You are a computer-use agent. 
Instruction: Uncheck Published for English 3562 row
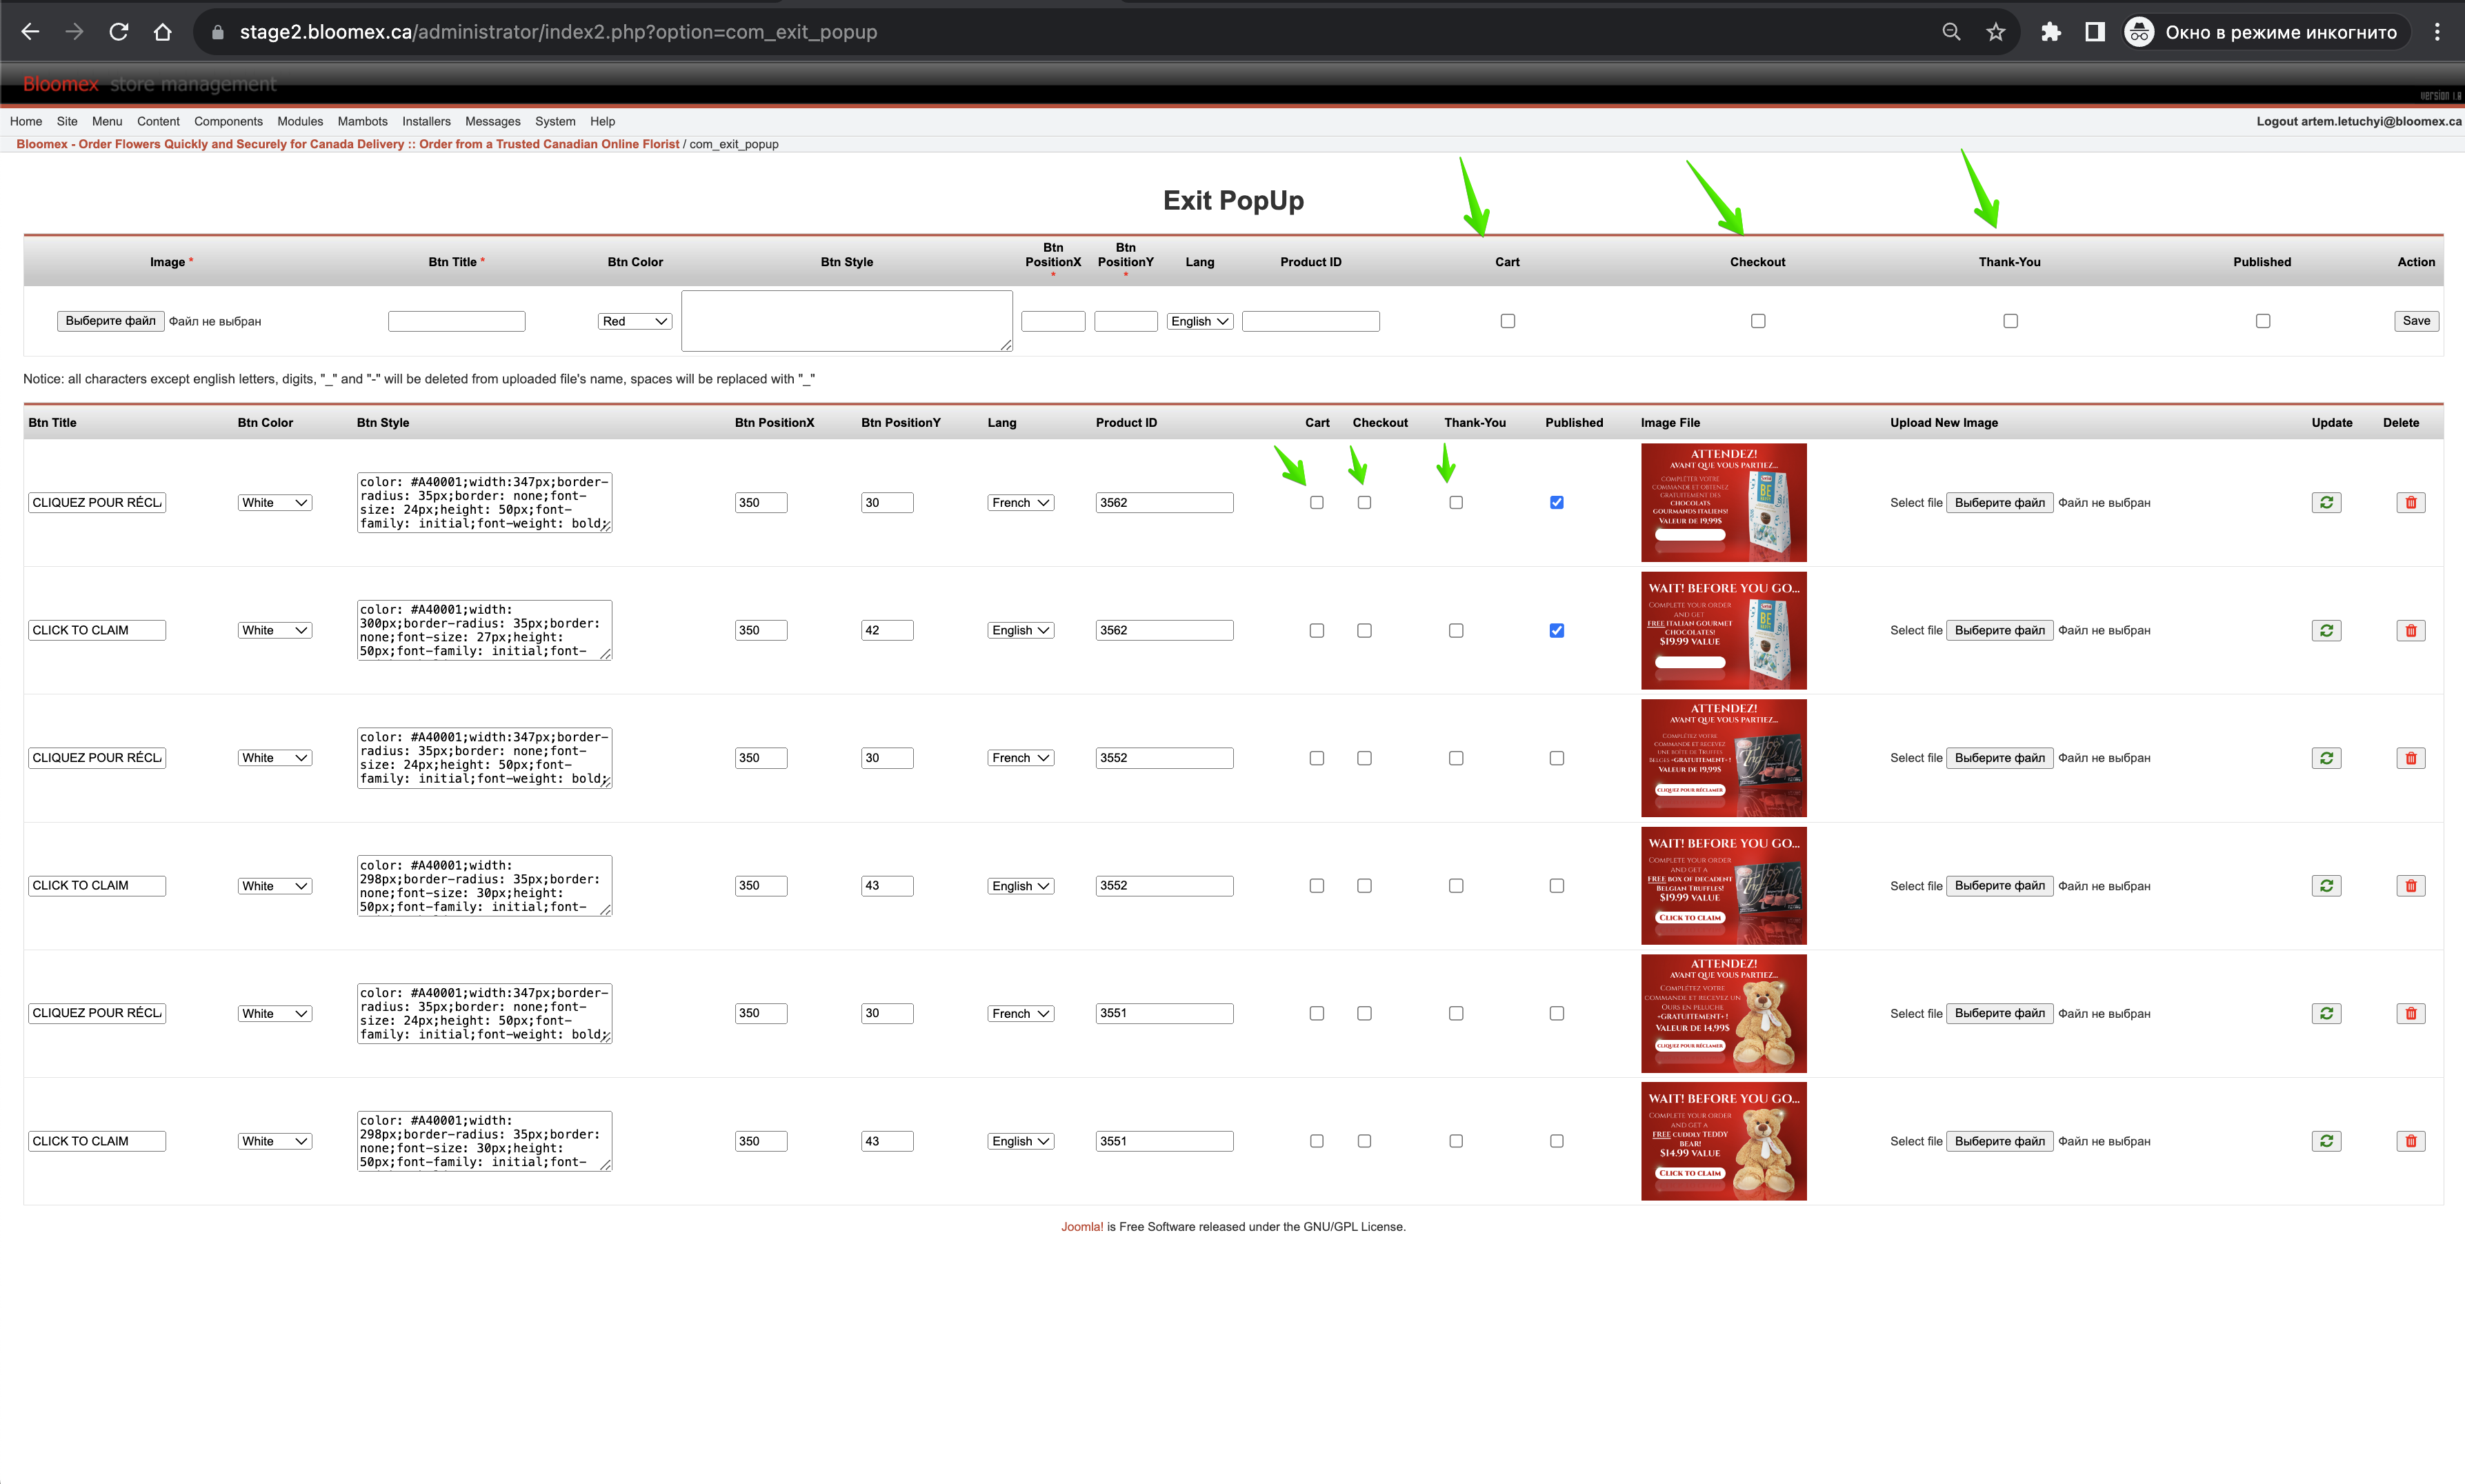(x=1556, y=631)
